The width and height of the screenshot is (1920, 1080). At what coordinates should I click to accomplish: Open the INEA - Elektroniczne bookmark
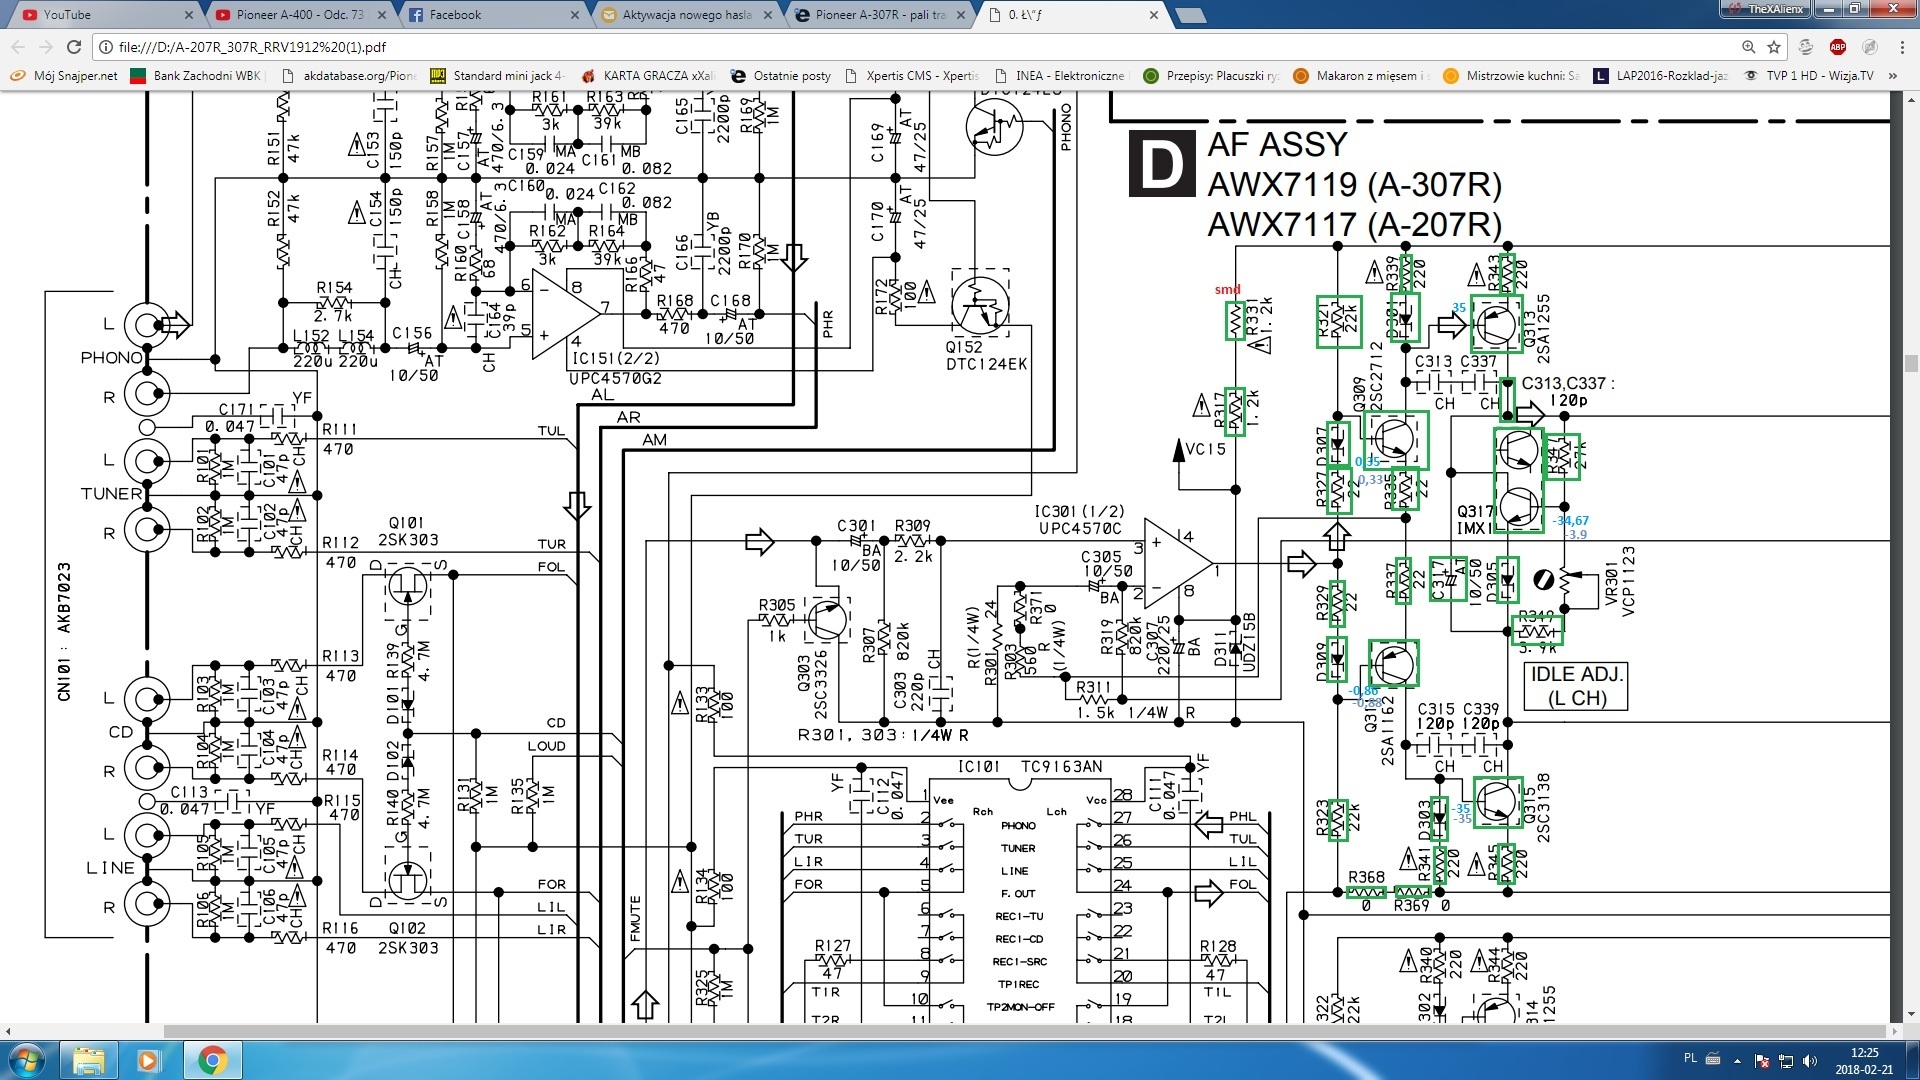coord(1060,75)
